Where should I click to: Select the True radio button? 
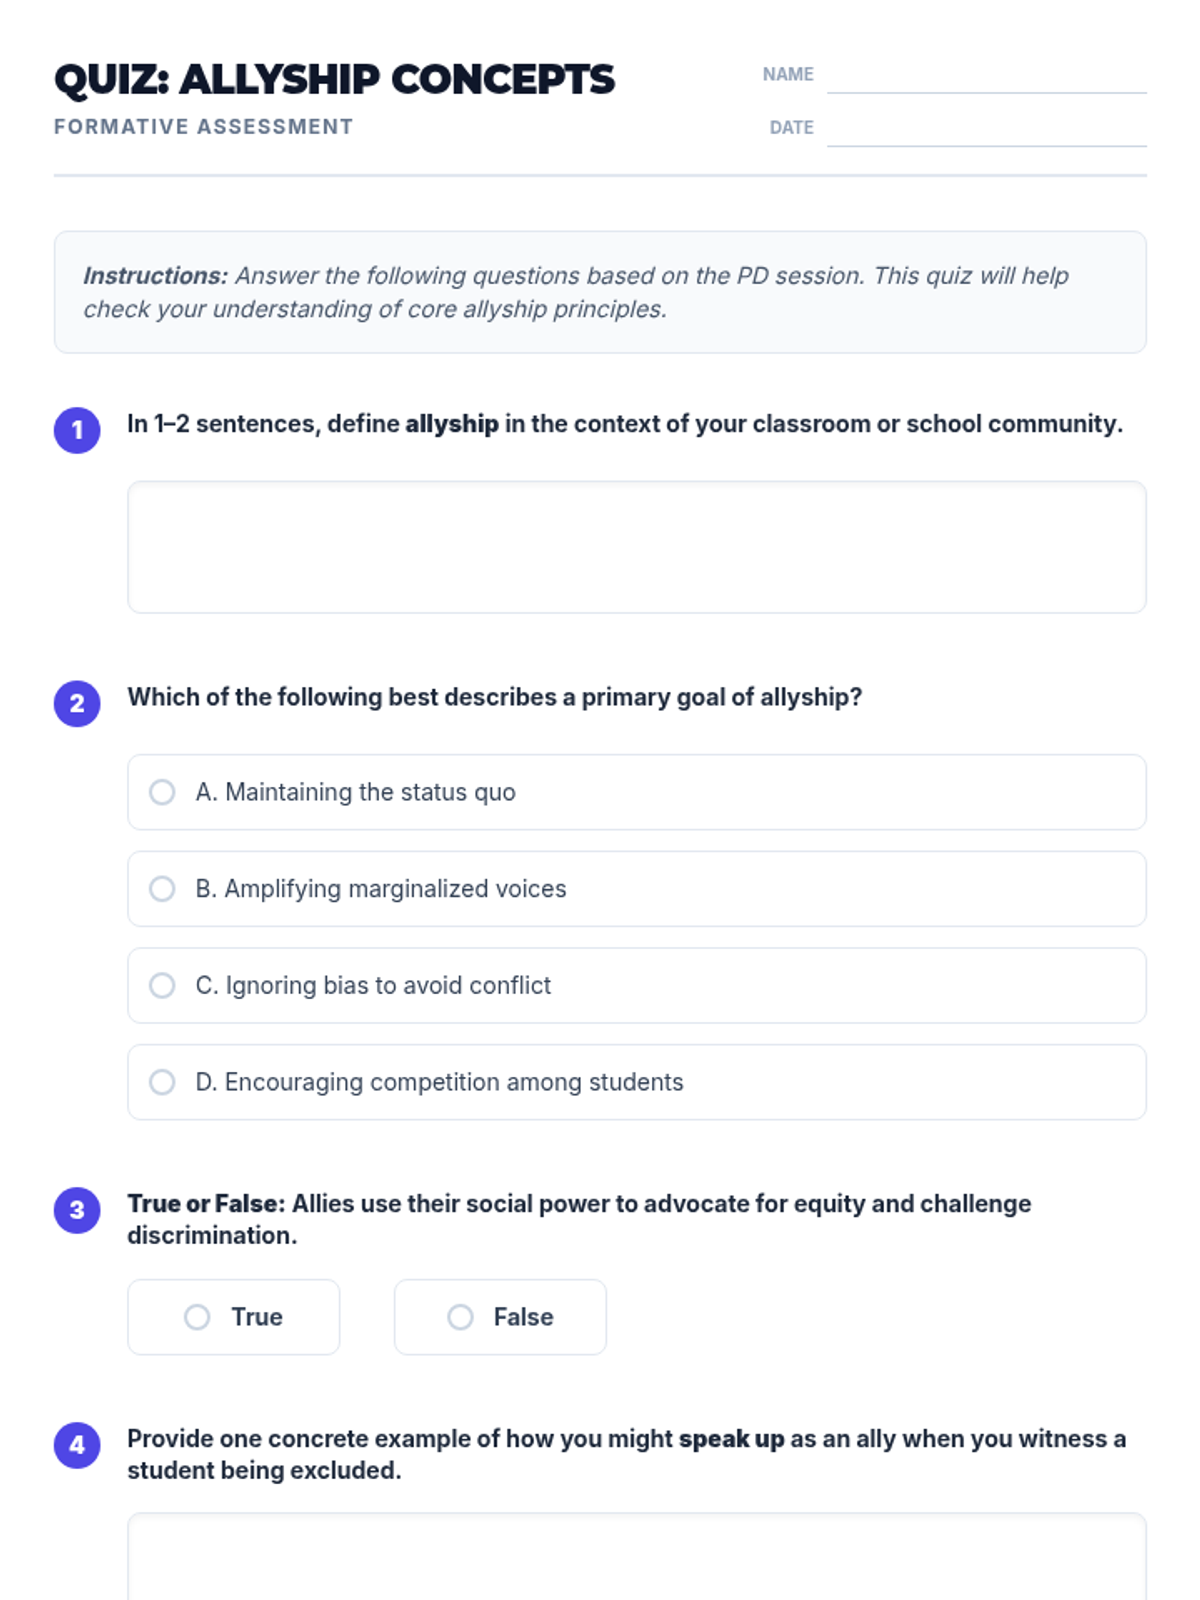pos(198,1317)
